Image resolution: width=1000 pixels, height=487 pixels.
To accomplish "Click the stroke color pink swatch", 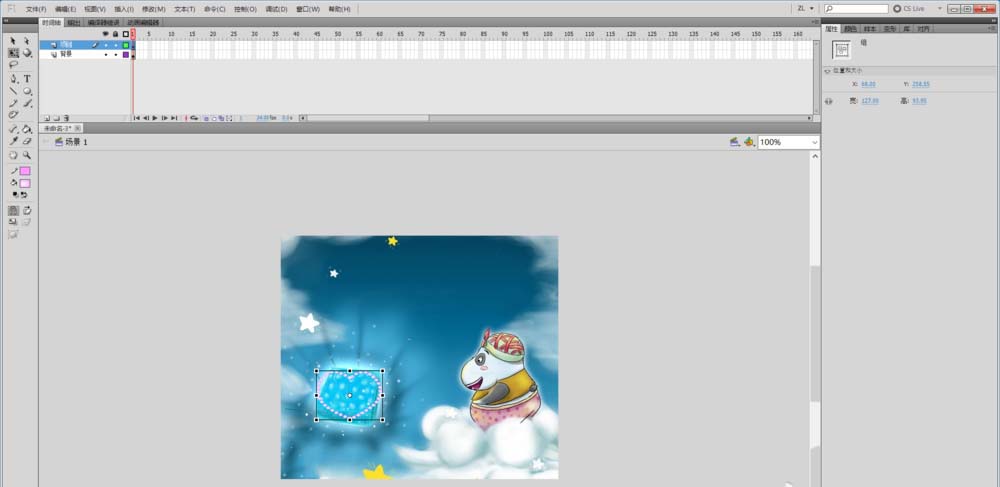I will (25, 171).
